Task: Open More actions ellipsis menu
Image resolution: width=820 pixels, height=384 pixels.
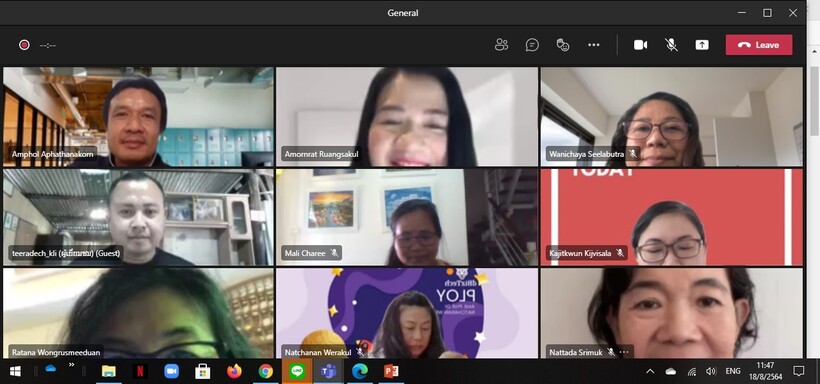Action: pyautogui.click(x=594, y=45)
